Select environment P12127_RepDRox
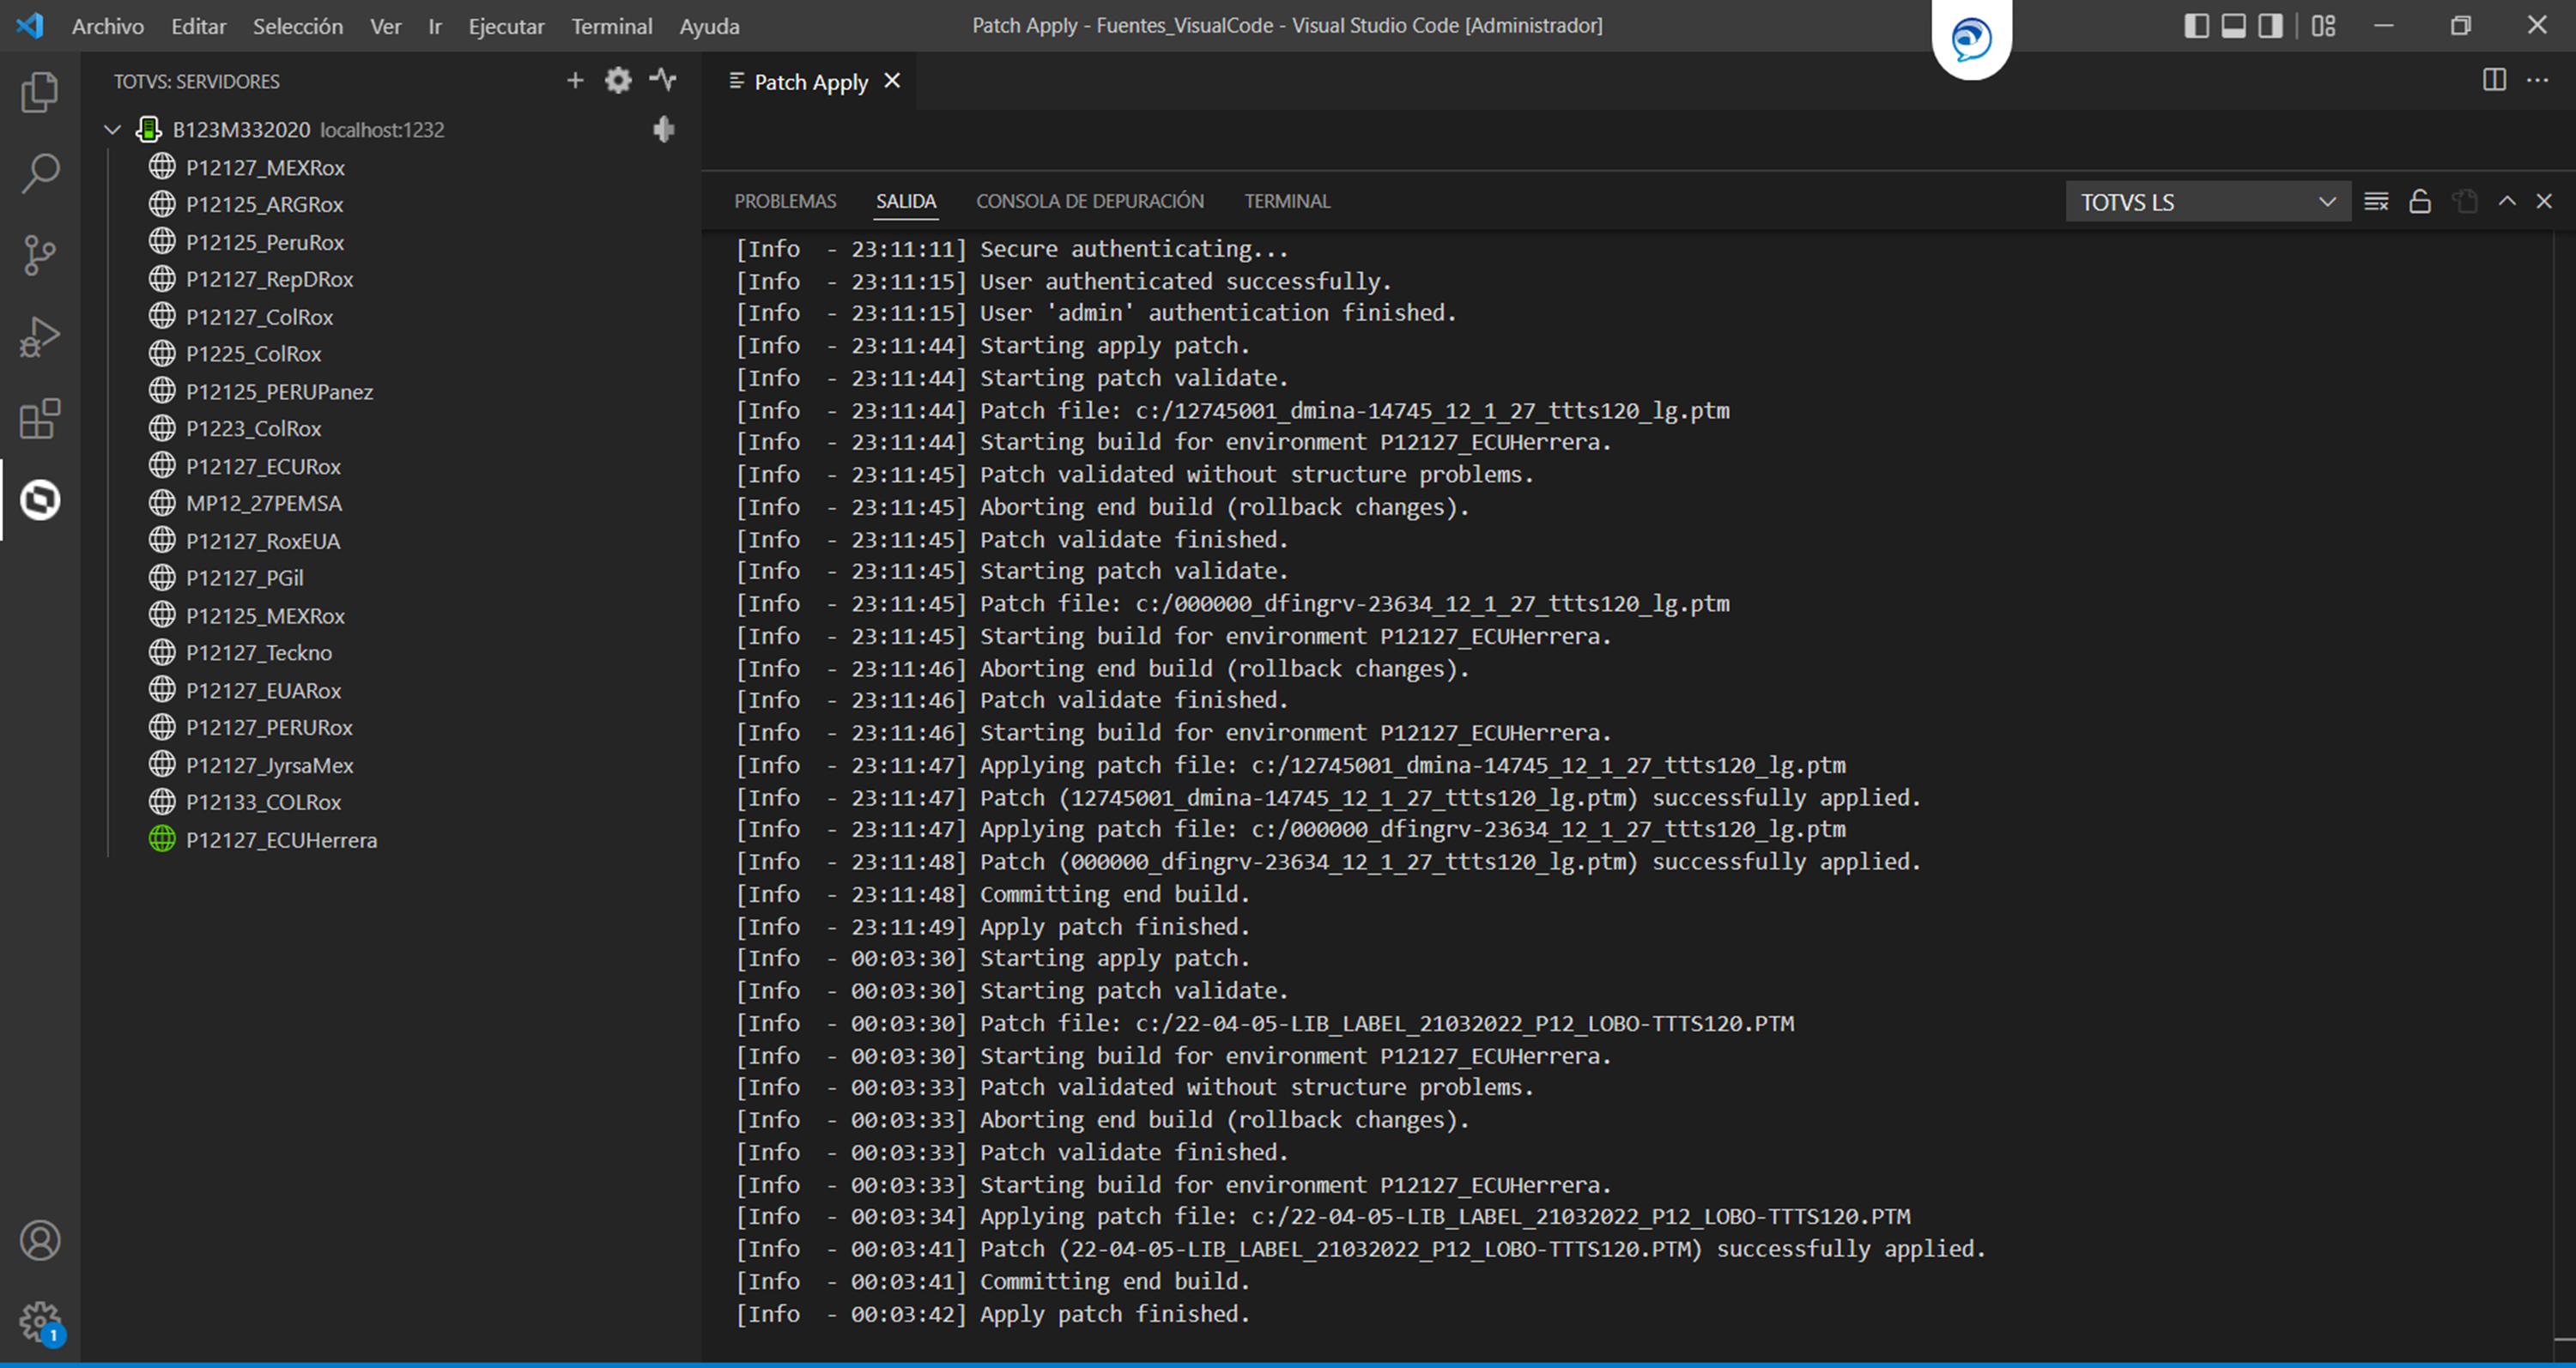The width and height of the screenshot is (2576, 1368). click(x=269, y=279)
